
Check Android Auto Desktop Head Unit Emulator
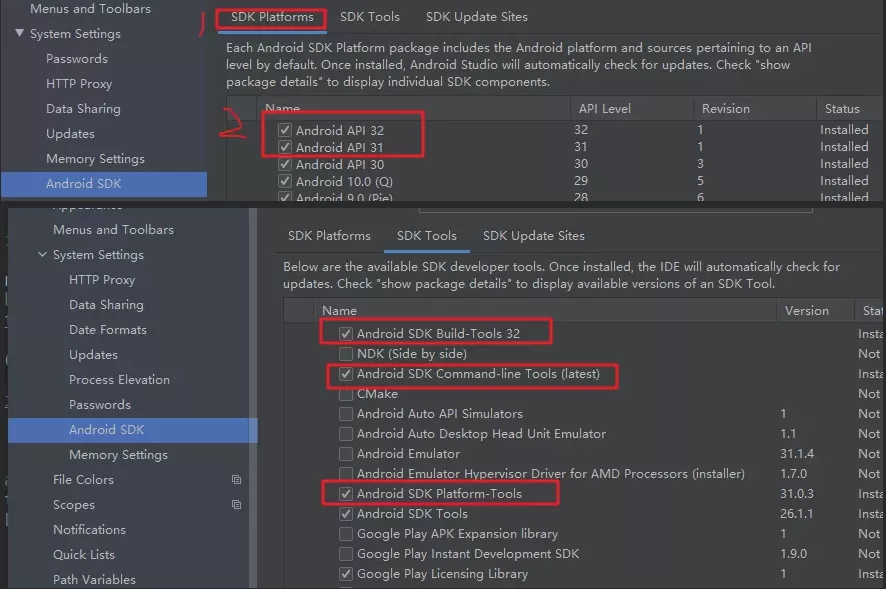(x=346, y=434)
